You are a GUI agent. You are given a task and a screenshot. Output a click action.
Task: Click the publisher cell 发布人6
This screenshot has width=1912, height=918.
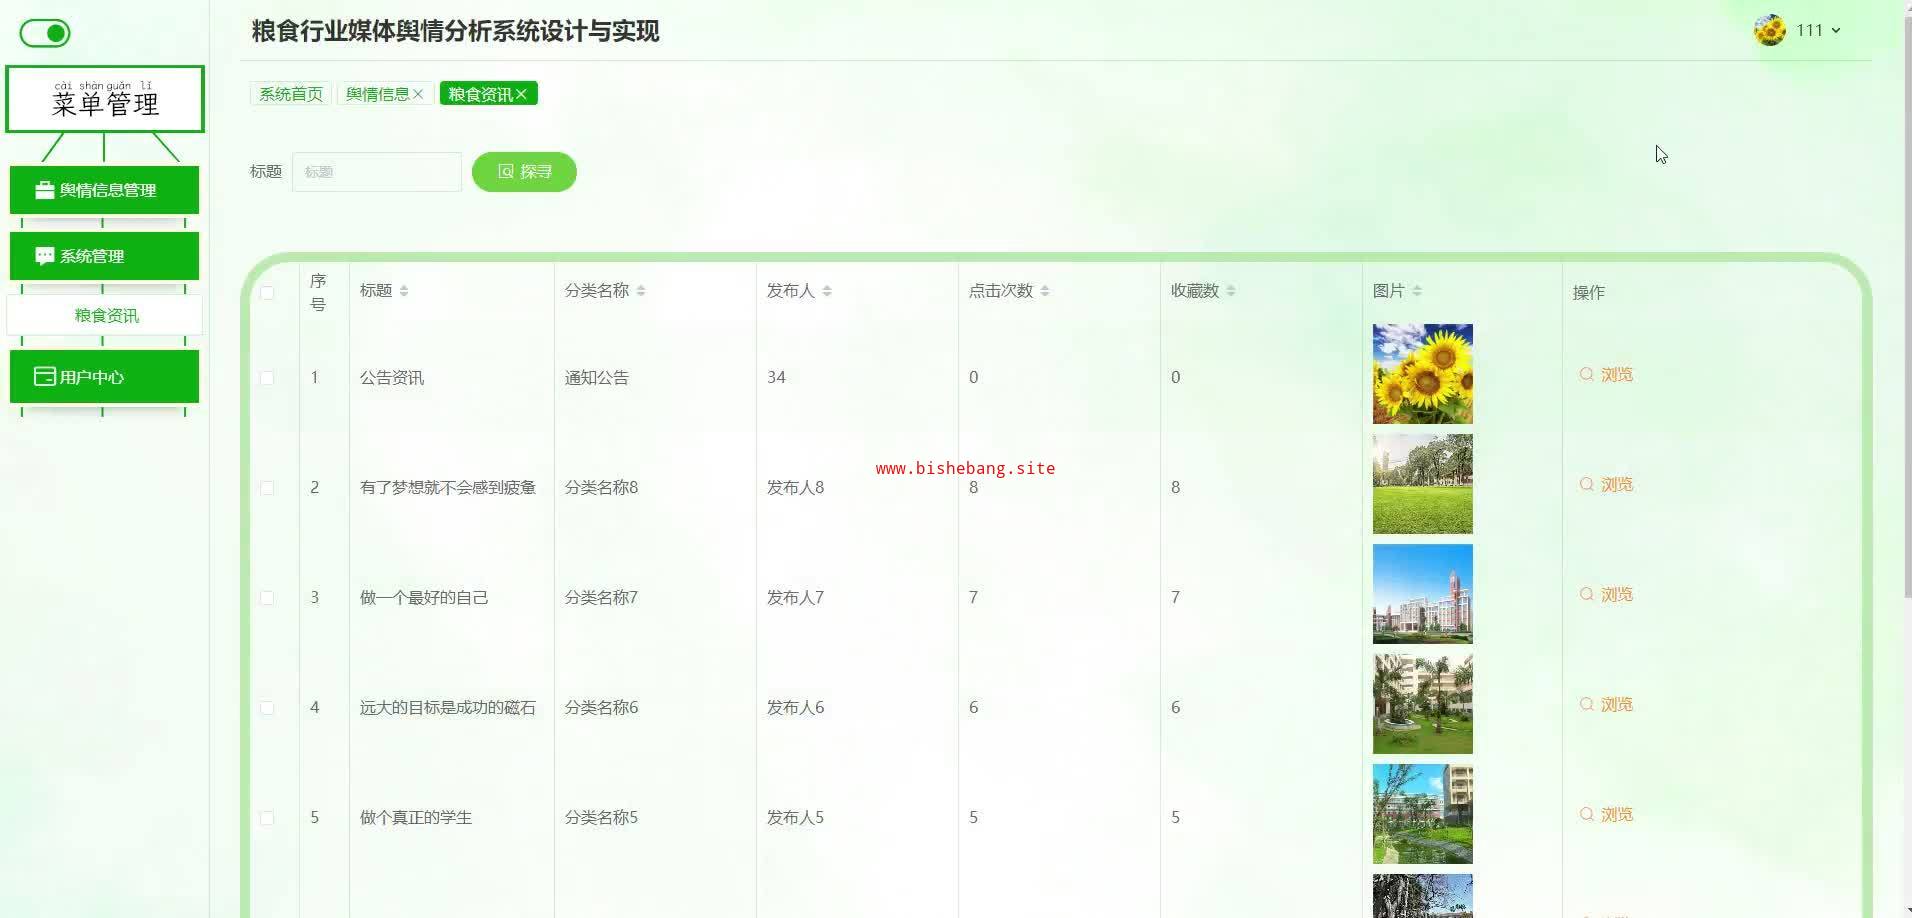795,708
